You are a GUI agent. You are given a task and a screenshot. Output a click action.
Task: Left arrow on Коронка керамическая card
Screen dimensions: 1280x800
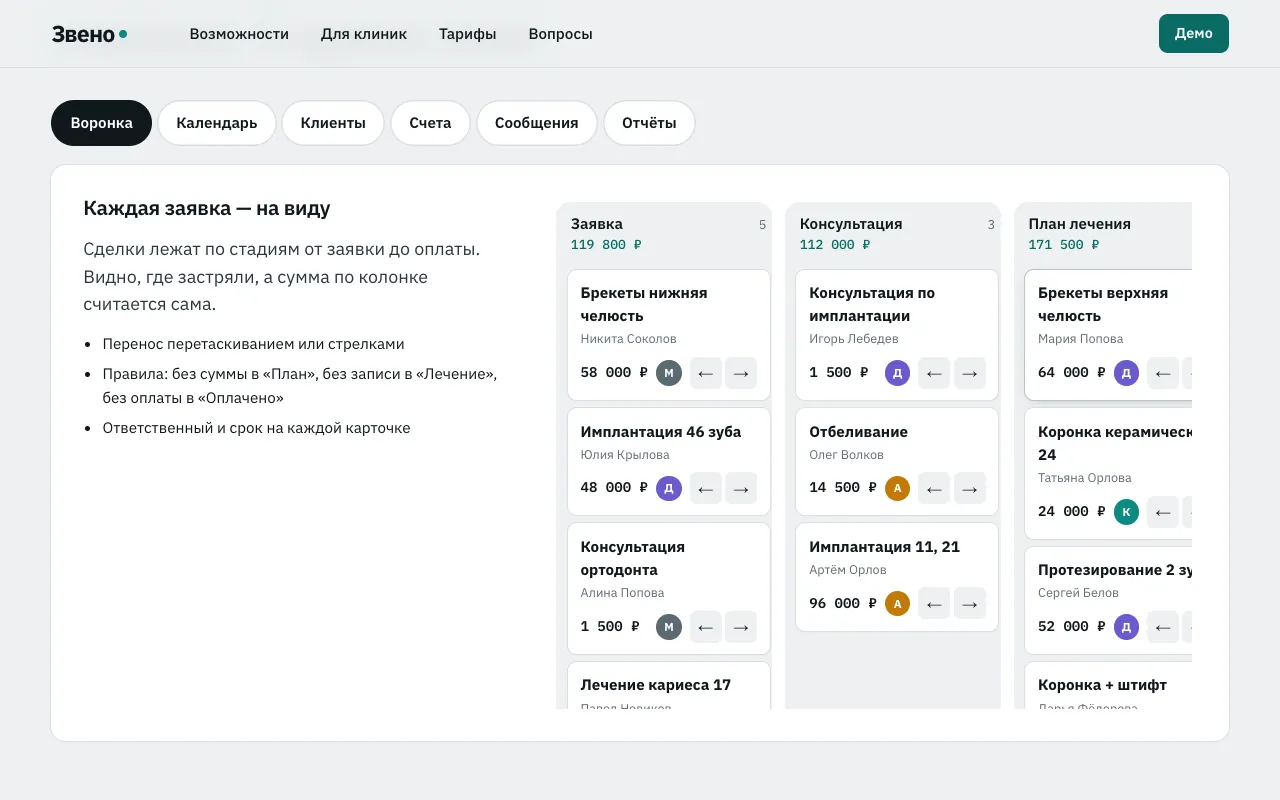1163,512
